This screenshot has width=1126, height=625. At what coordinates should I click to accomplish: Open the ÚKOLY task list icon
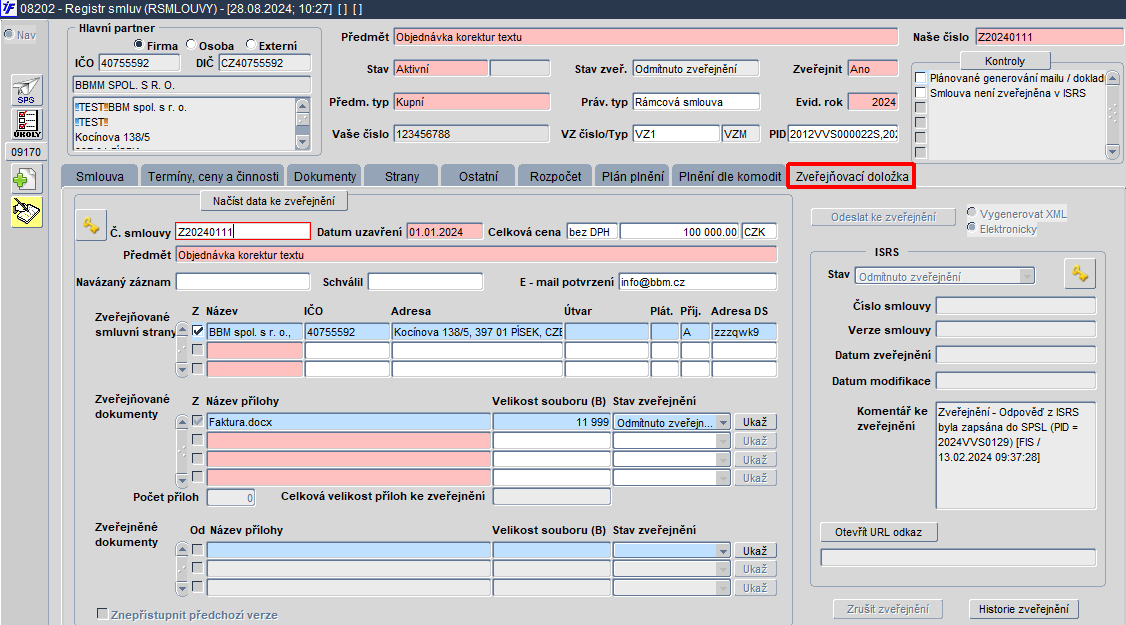point(26,125)
